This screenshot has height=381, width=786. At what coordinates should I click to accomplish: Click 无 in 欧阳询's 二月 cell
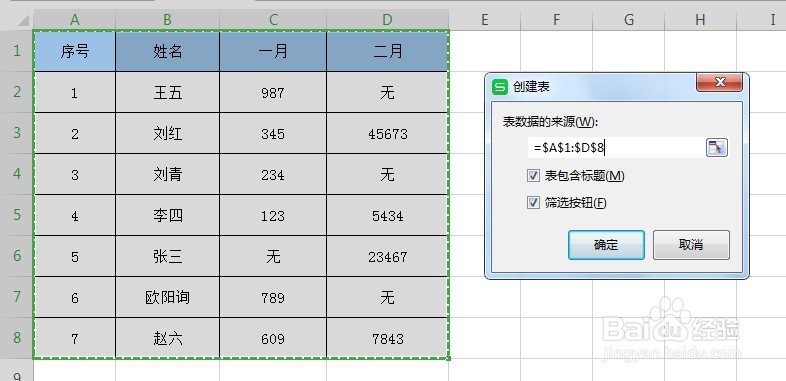click(x=387, y=297)
